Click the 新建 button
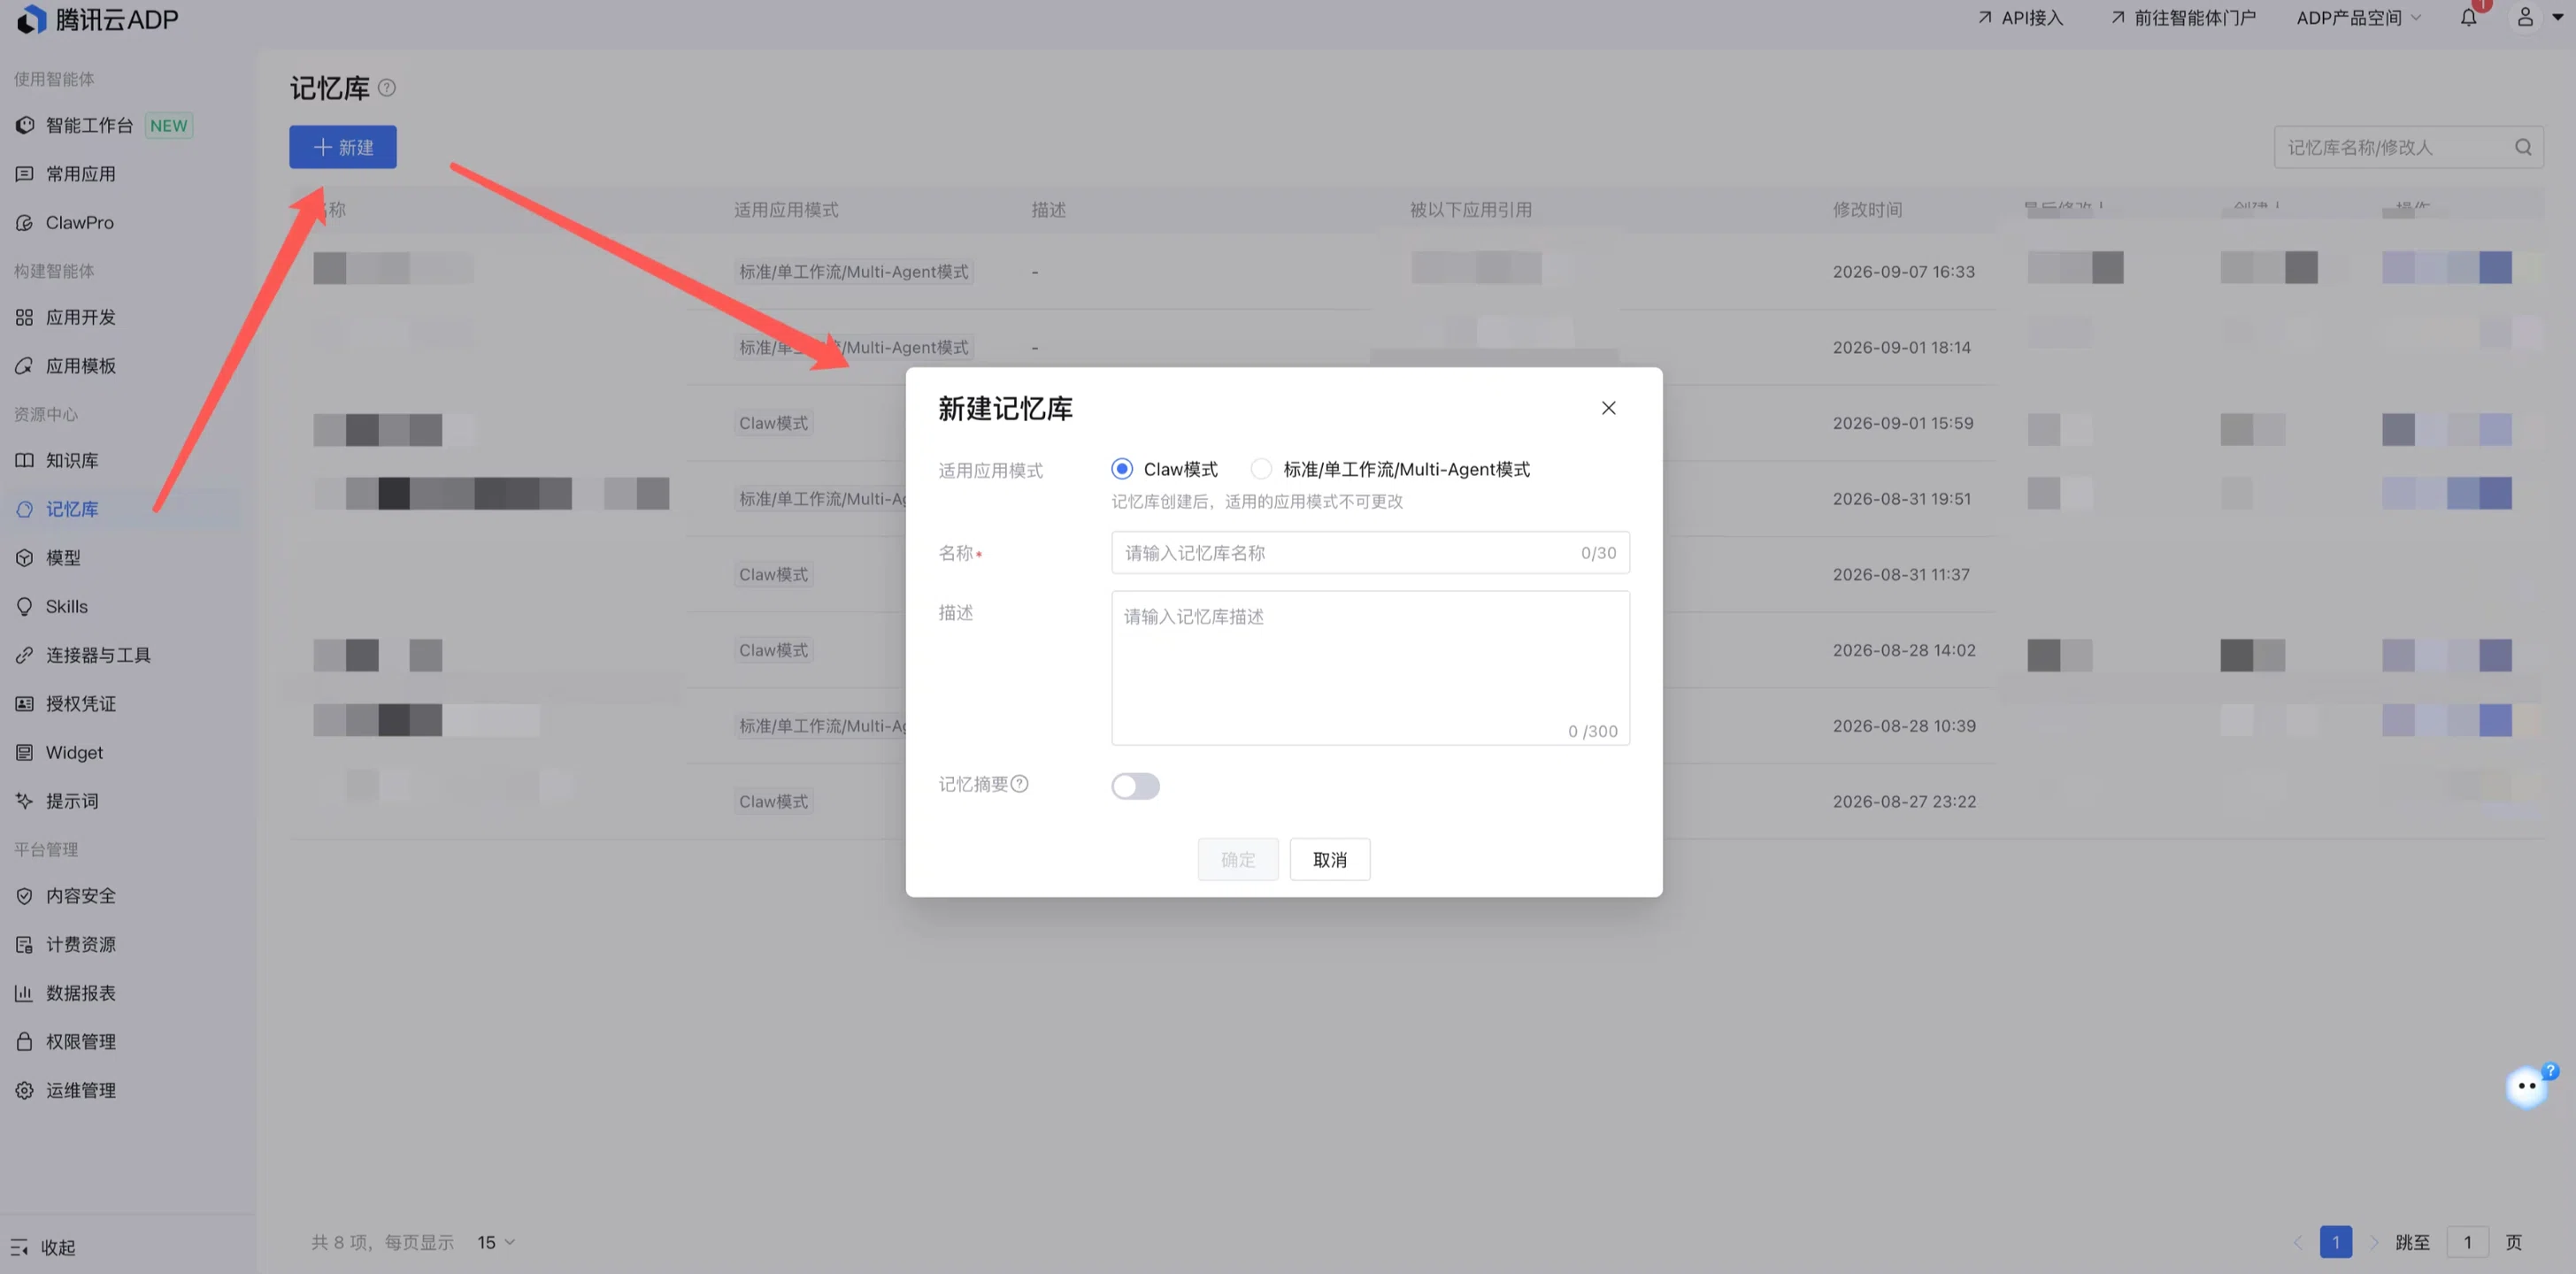Screen dimensions: 2576x1274 click(x=343, y=147)
